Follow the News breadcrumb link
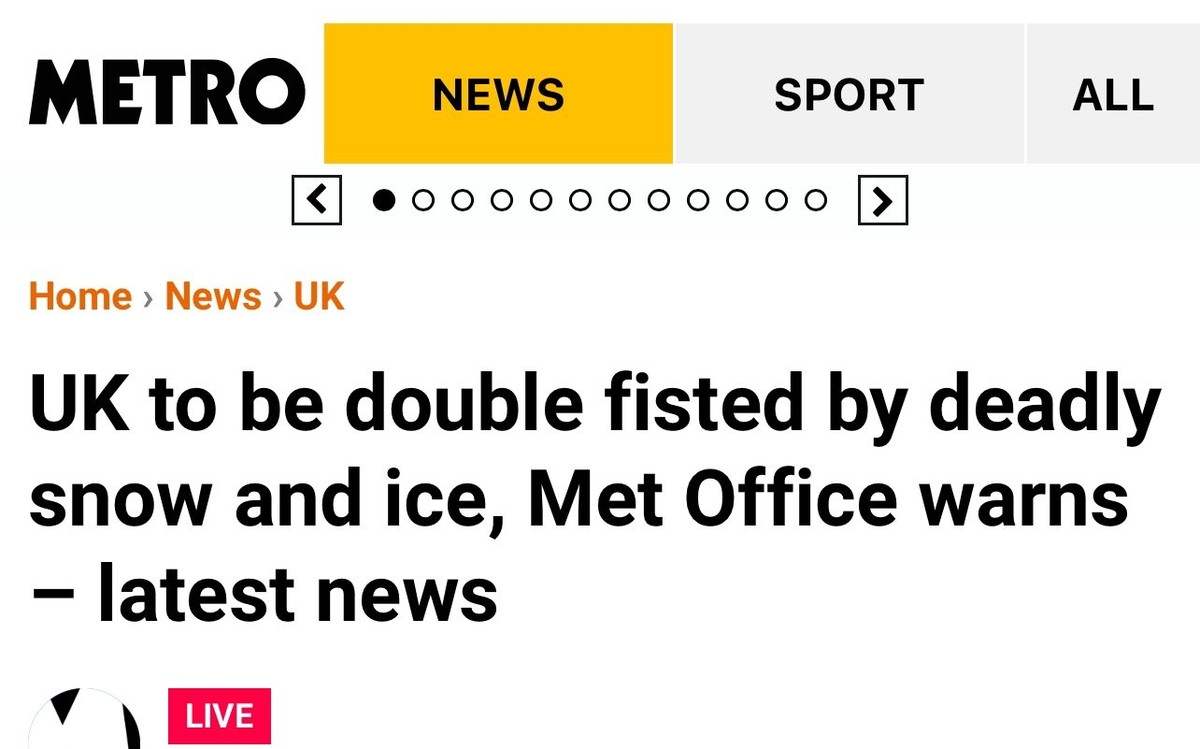This screenshot has width=1200, height=749. click(213, 297)
